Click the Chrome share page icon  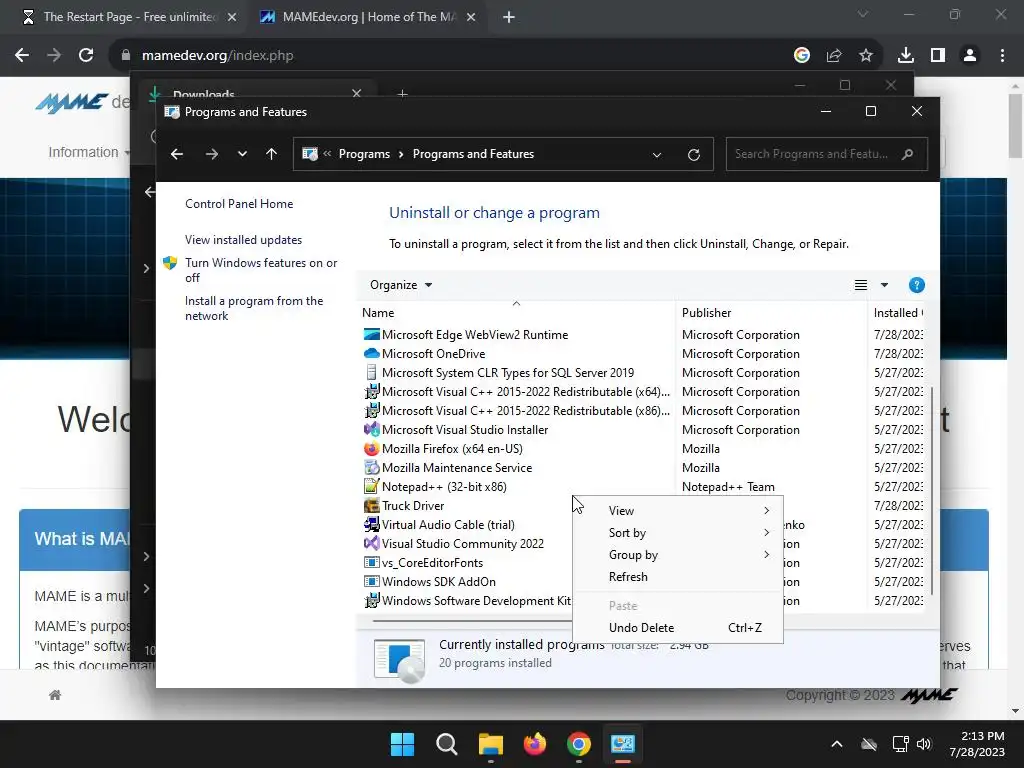[x=833, y=56]
